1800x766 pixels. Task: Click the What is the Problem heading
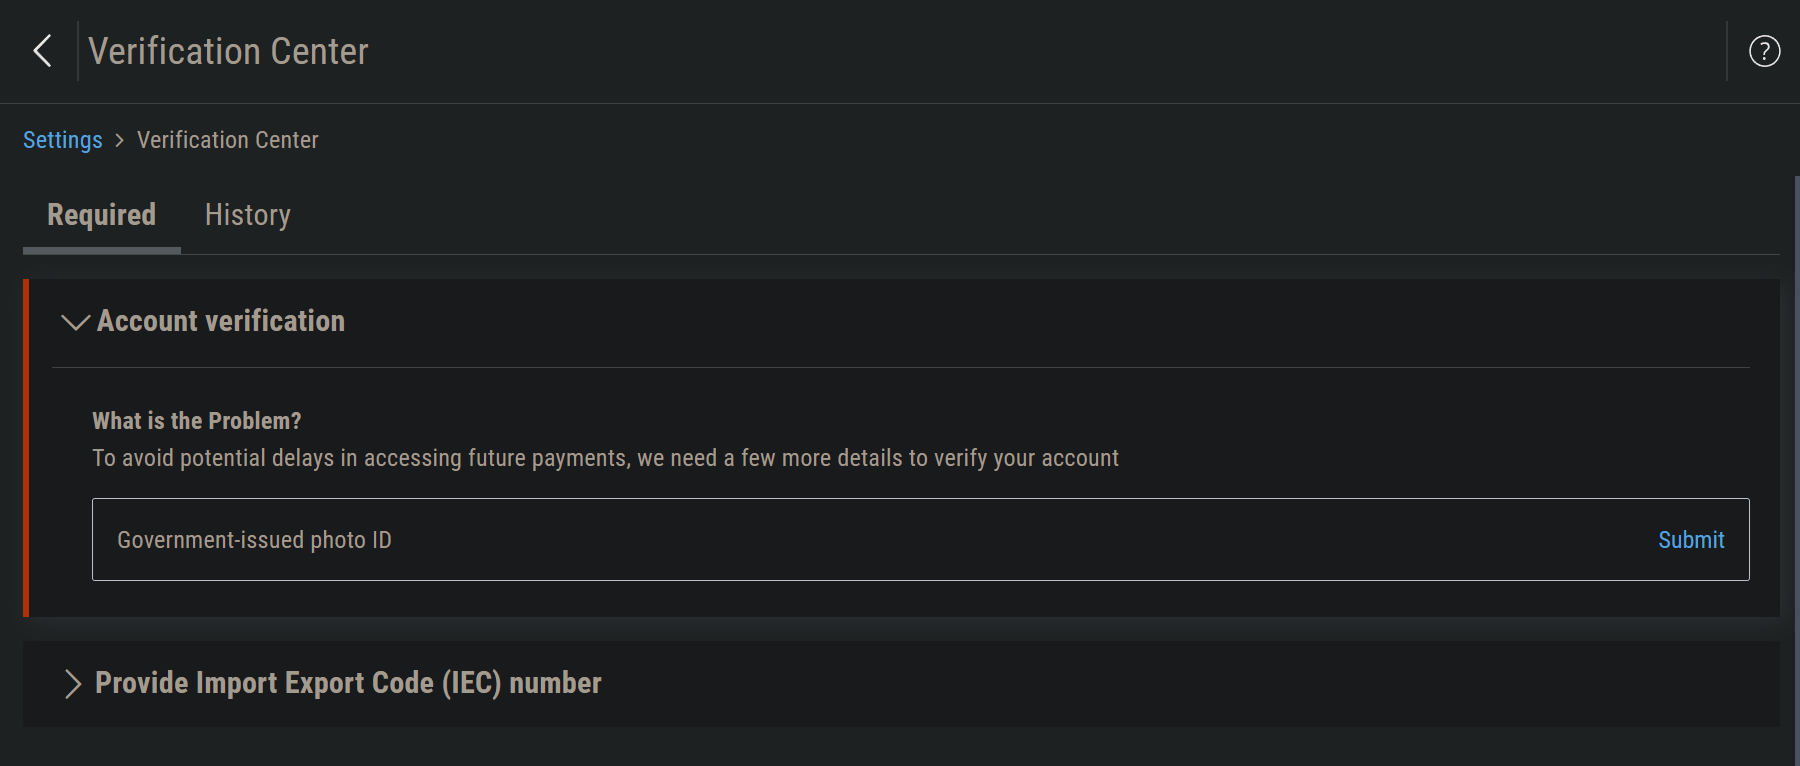point(196,421)
